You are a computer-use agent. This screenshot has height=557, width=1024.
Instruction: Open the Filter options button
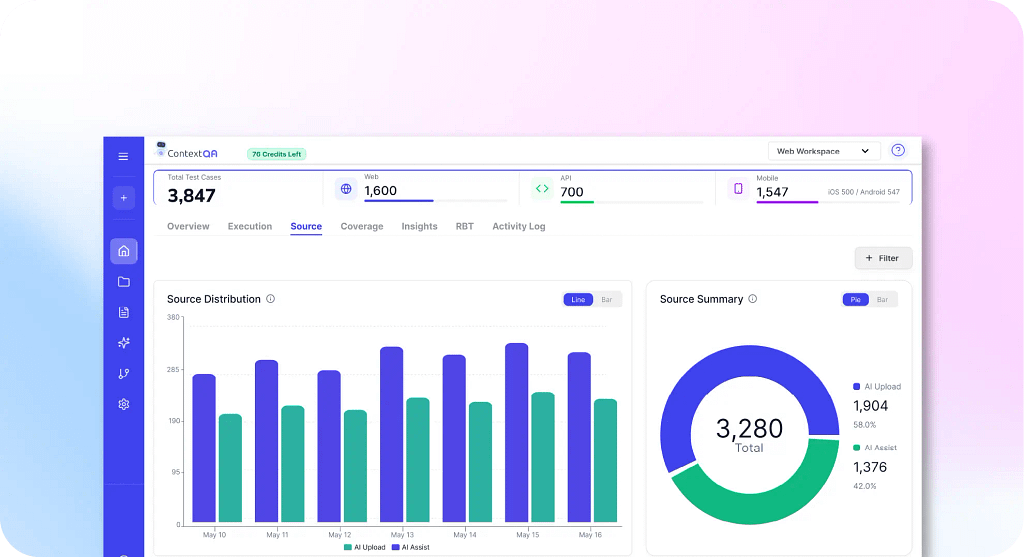882,258
